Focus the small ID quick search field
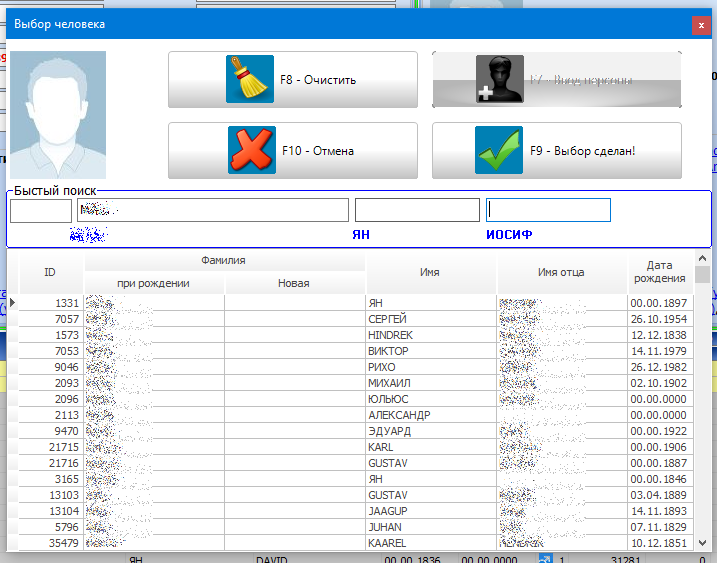This screenshot has width=717, height=563. pyautogui.click(x=41, y=211)
